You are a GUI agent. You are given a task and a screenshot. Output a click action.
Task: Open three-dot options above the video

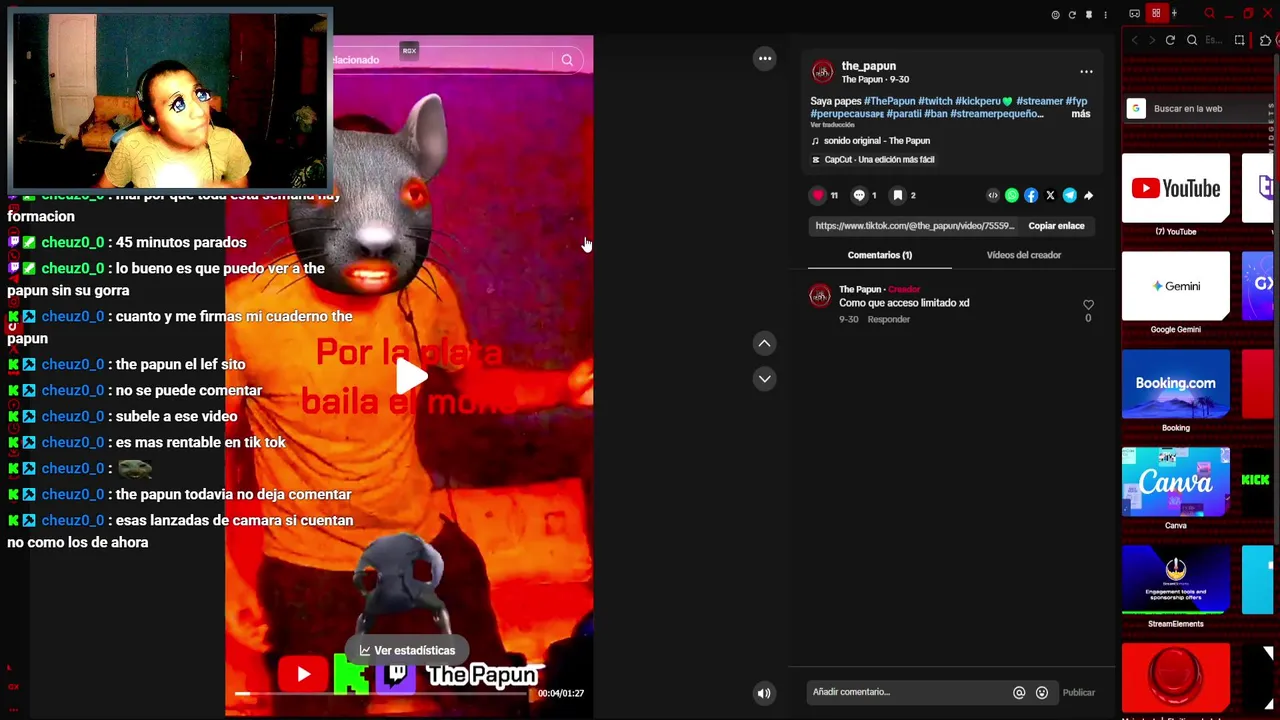coord(765,58)
